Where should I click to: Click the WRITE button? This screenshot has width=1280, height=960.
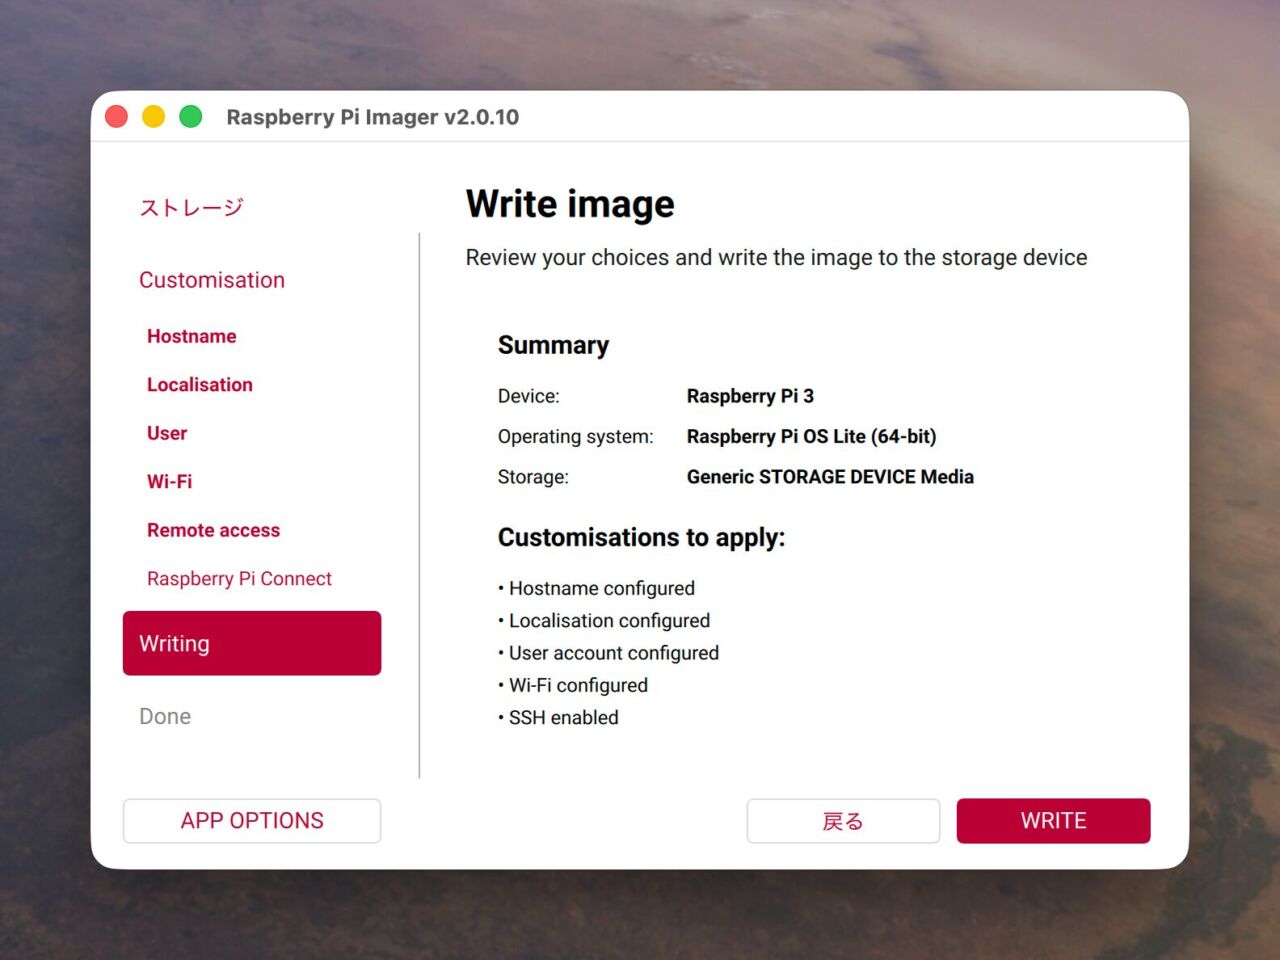click(x=1053, y=820)
